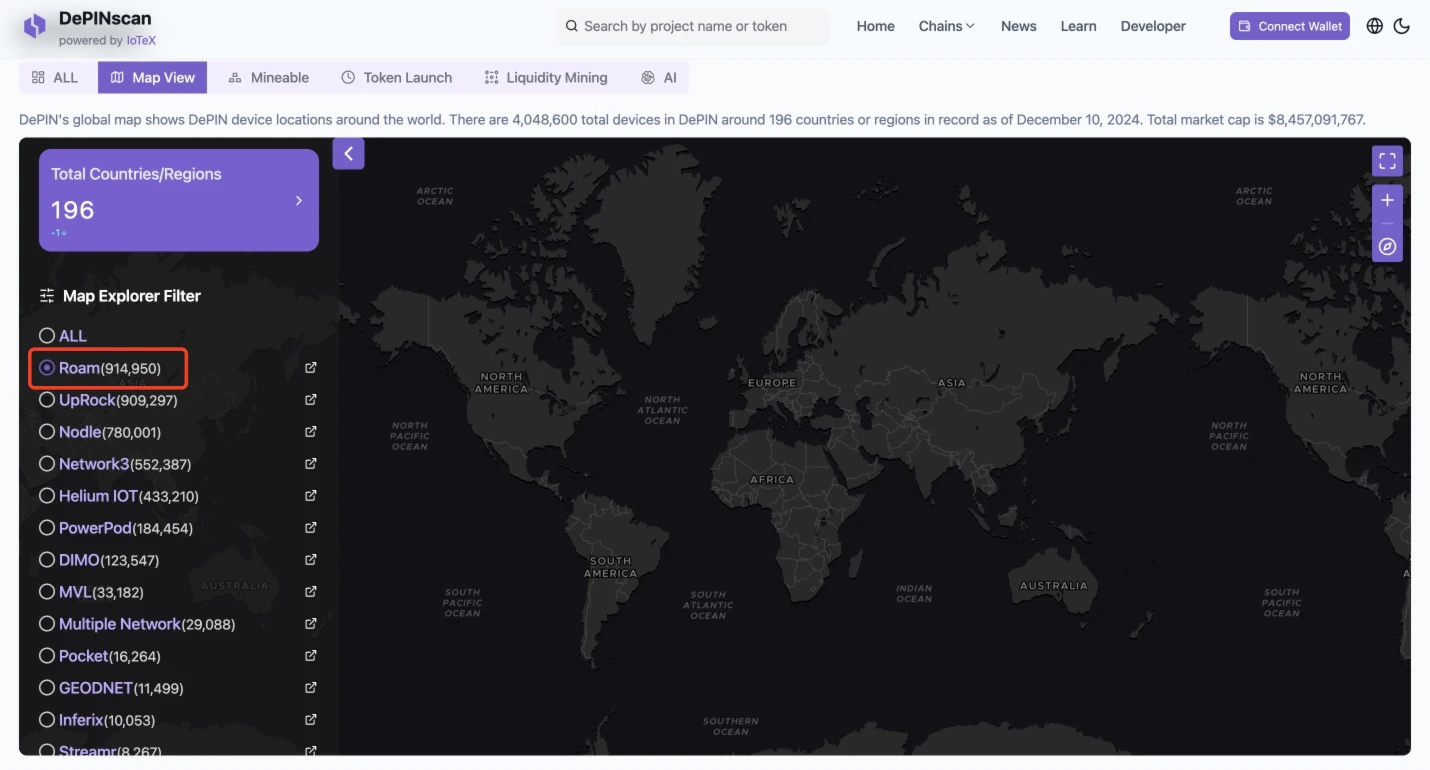The width and height of the screenshot is (1430, 770).
Task: Reset map compass orientation
Action: point(1387,246)
